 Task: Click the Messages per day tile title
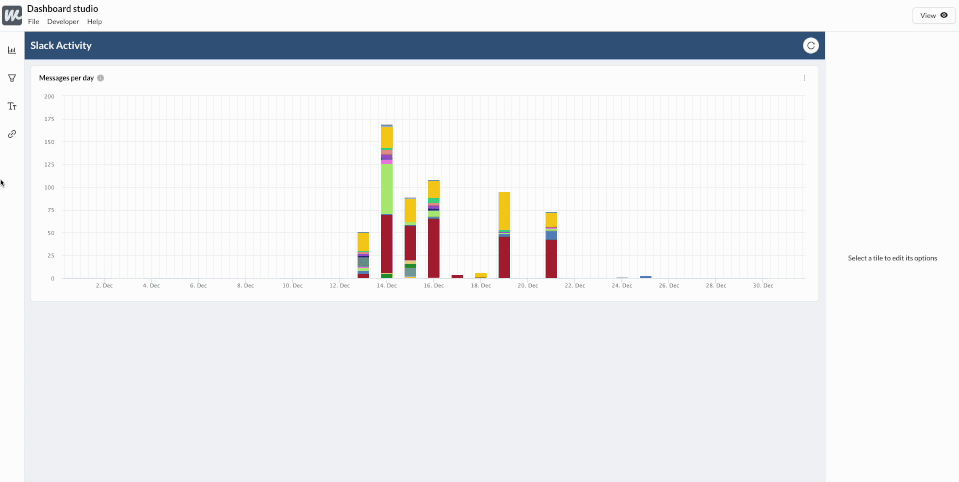[x=66, y=78]
